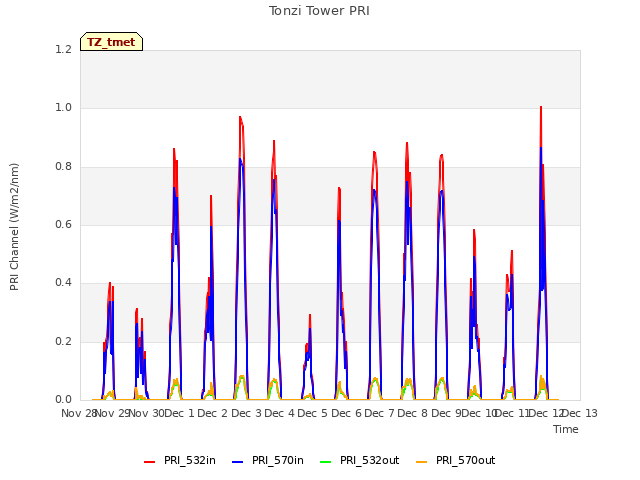Image resolution: width=640 pixels, height=480 pixels.
Task: Click the Dec 5 x-axis label
Action: (x=313, y=413)
